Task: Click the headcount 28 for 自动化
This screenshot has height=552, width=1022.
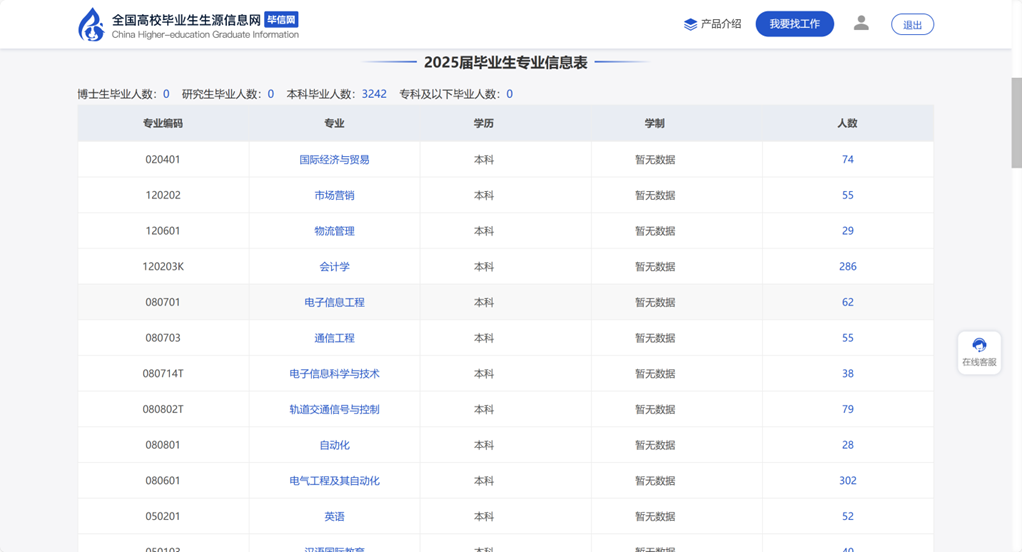Action: coord(847,445)
